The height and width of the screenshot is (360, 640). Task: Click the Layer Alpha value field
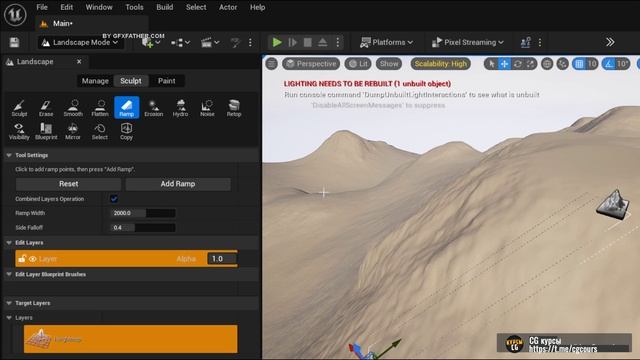[x=222, y=259]
